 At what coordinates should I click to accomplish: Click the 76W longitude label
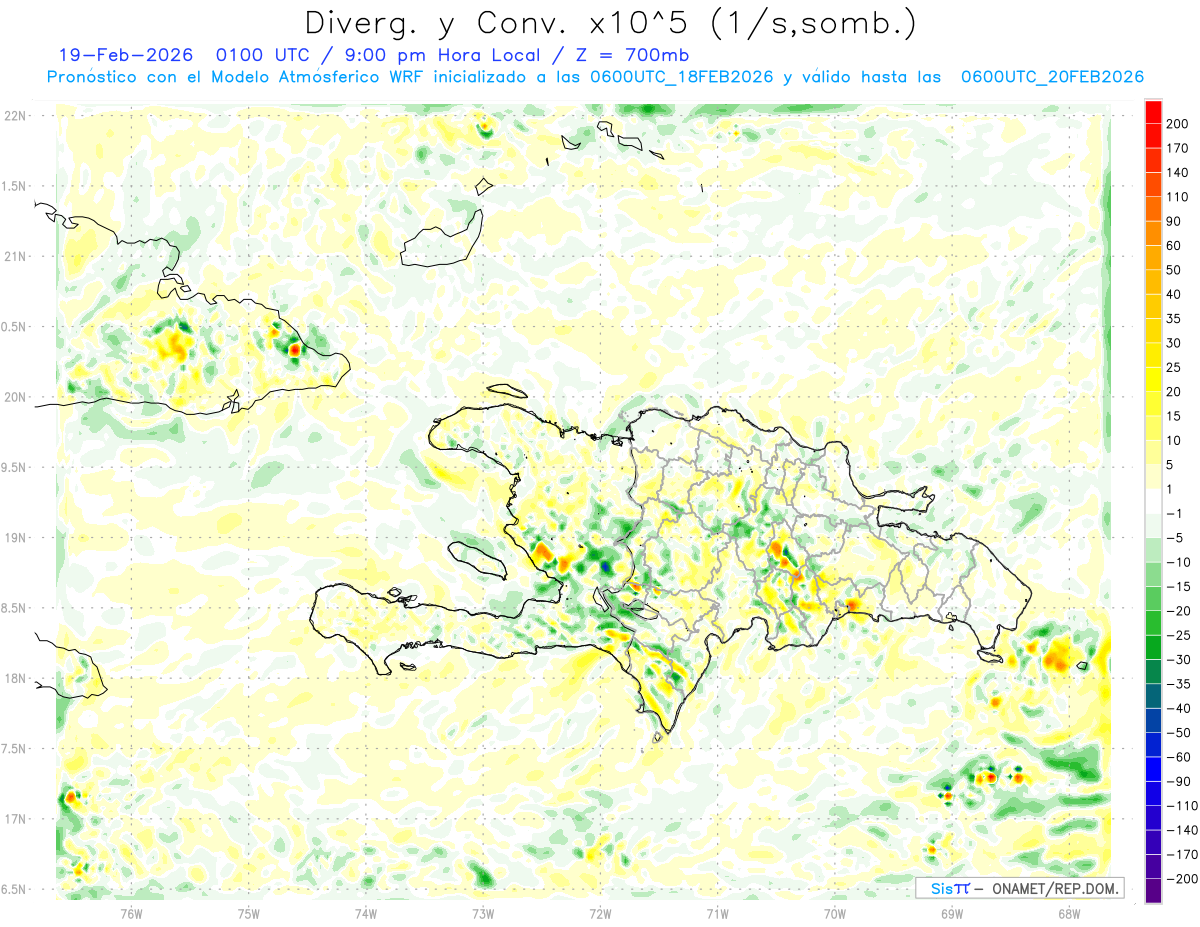pyautogui.click(x=131, y=913)
